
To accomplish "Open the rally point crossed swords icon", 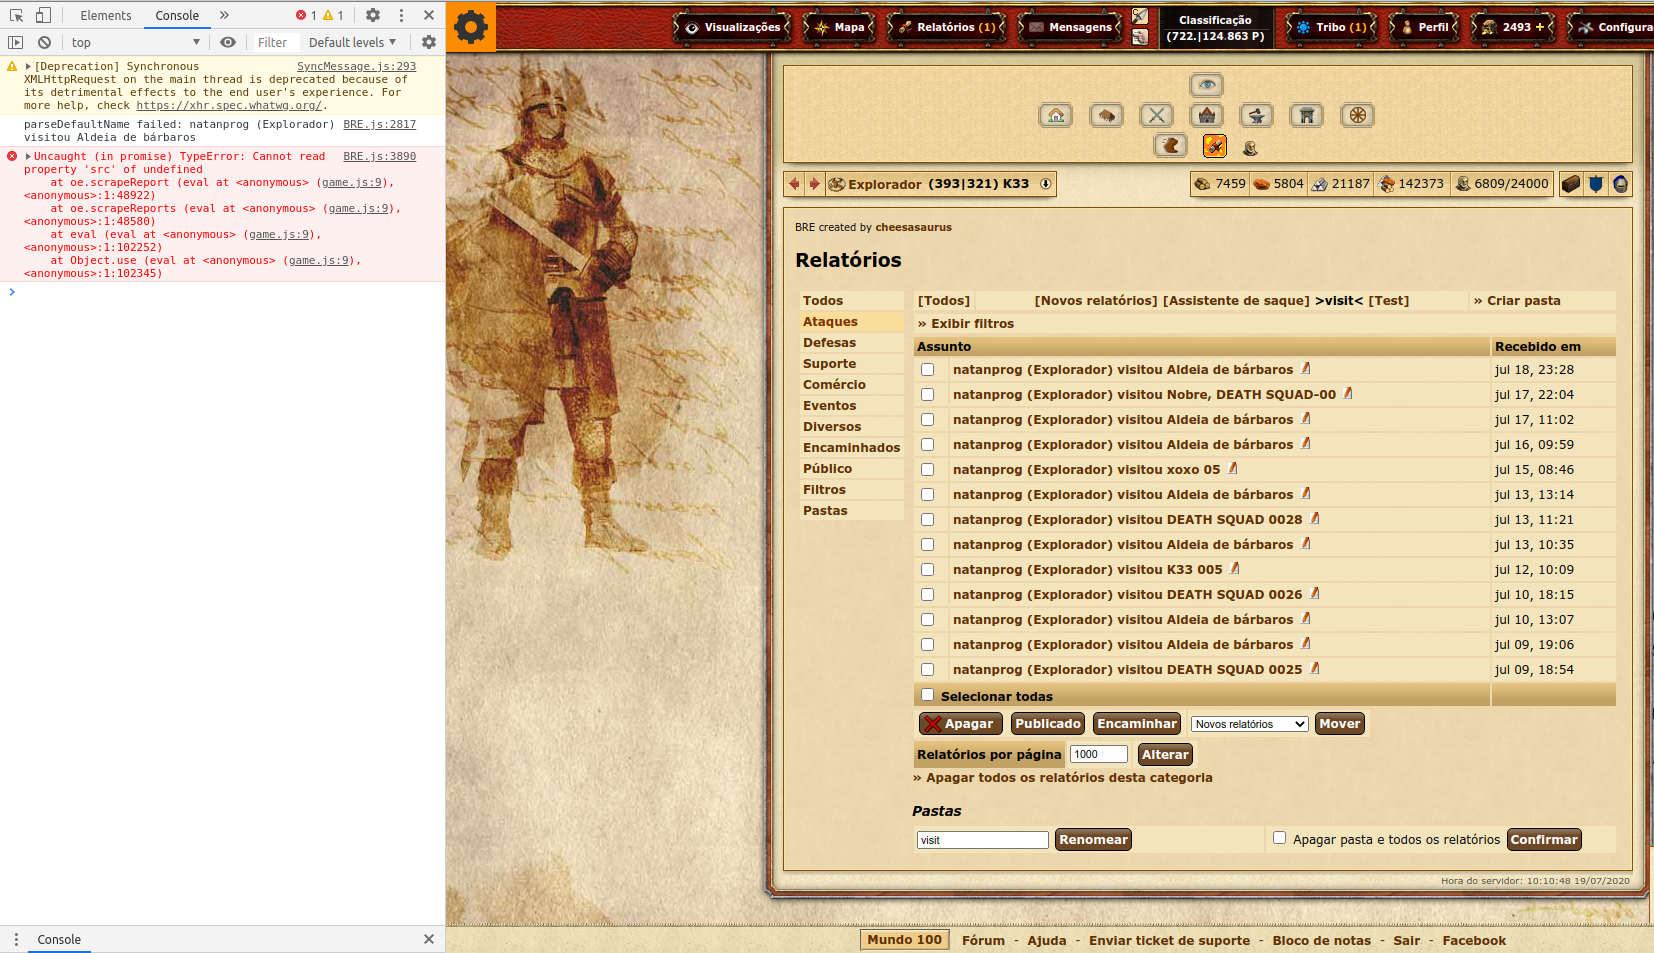I will (1157, 115).
